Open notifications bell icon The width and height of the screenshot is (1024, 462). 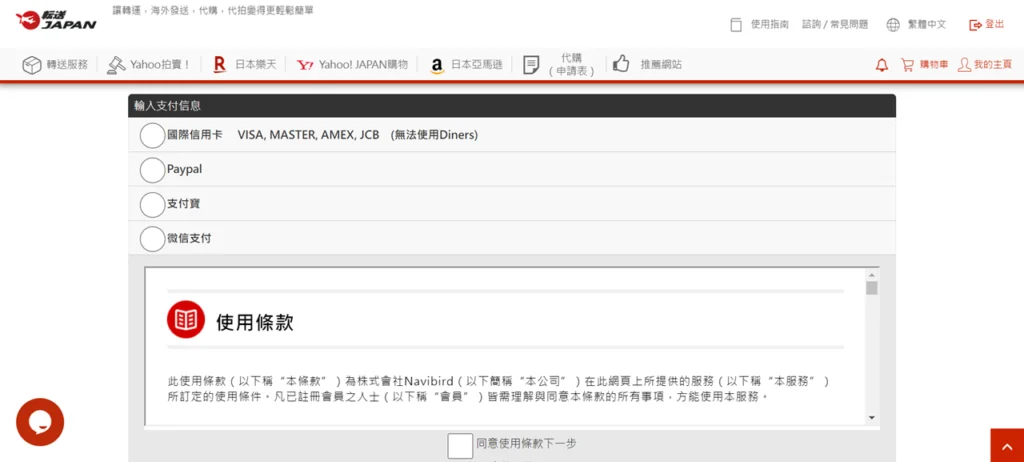(x=882, y=65)
